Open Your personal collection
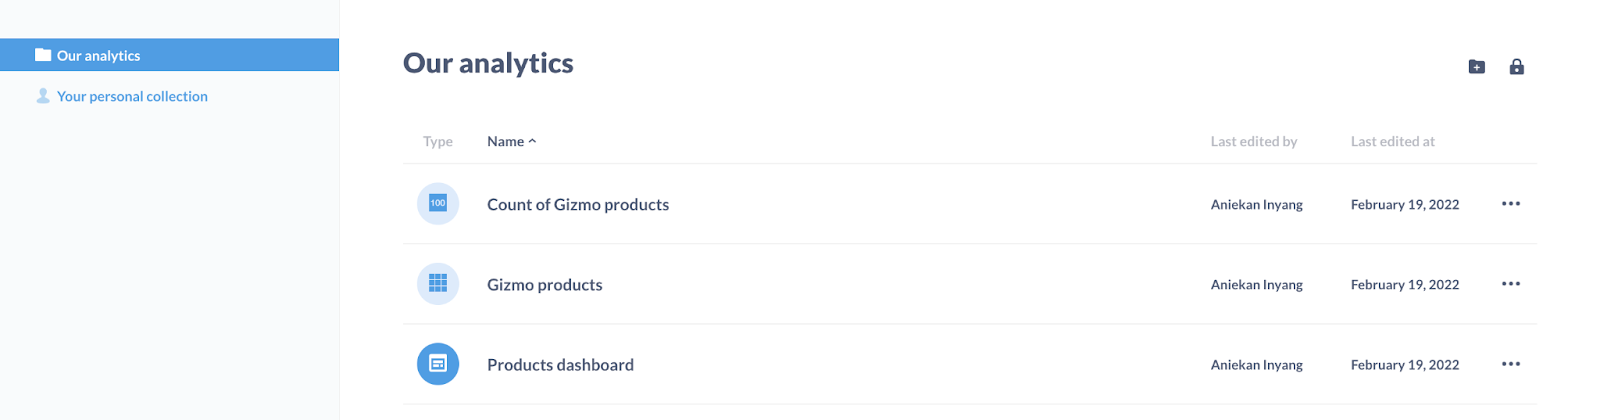Image resolution: width=1600 pixels, height=420 pixels. point(132,97)
